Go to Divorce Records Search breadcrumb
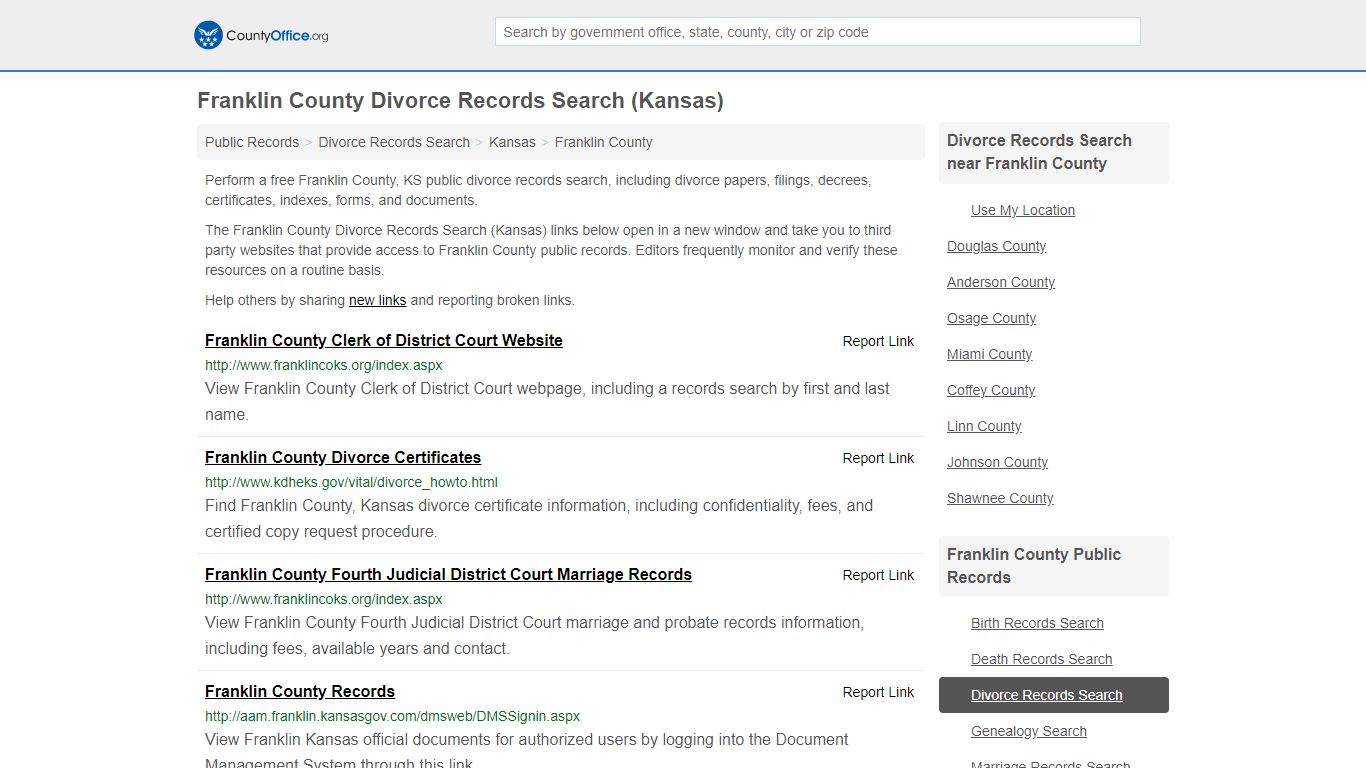1366x768 pixels. 394,142
